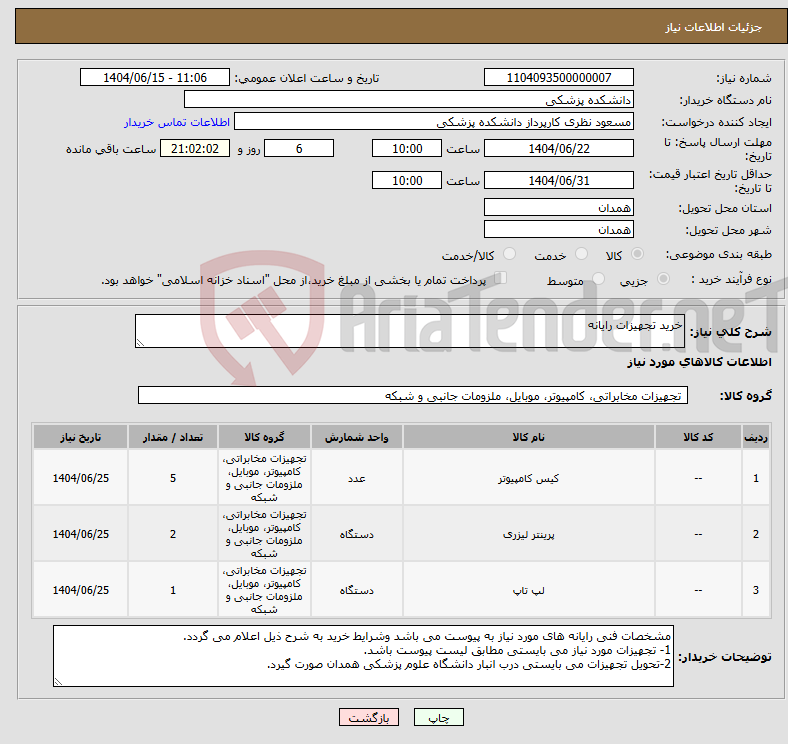This screenshot has height=744, width=788.
Task: Click the delivery city field همدان
Action: tap(558, 229)
